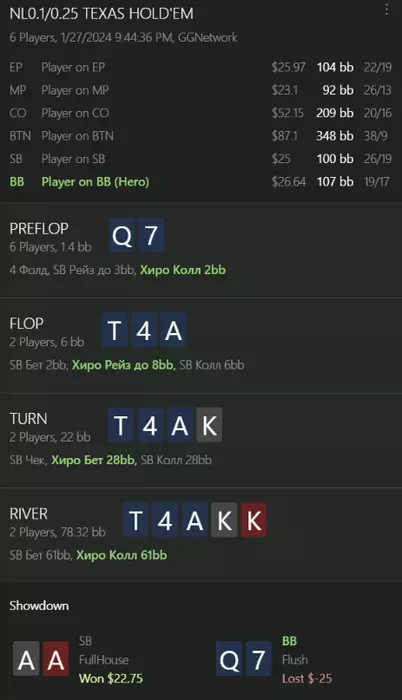
Task: Click the red A in SB showdown
Action: [55, 659]
